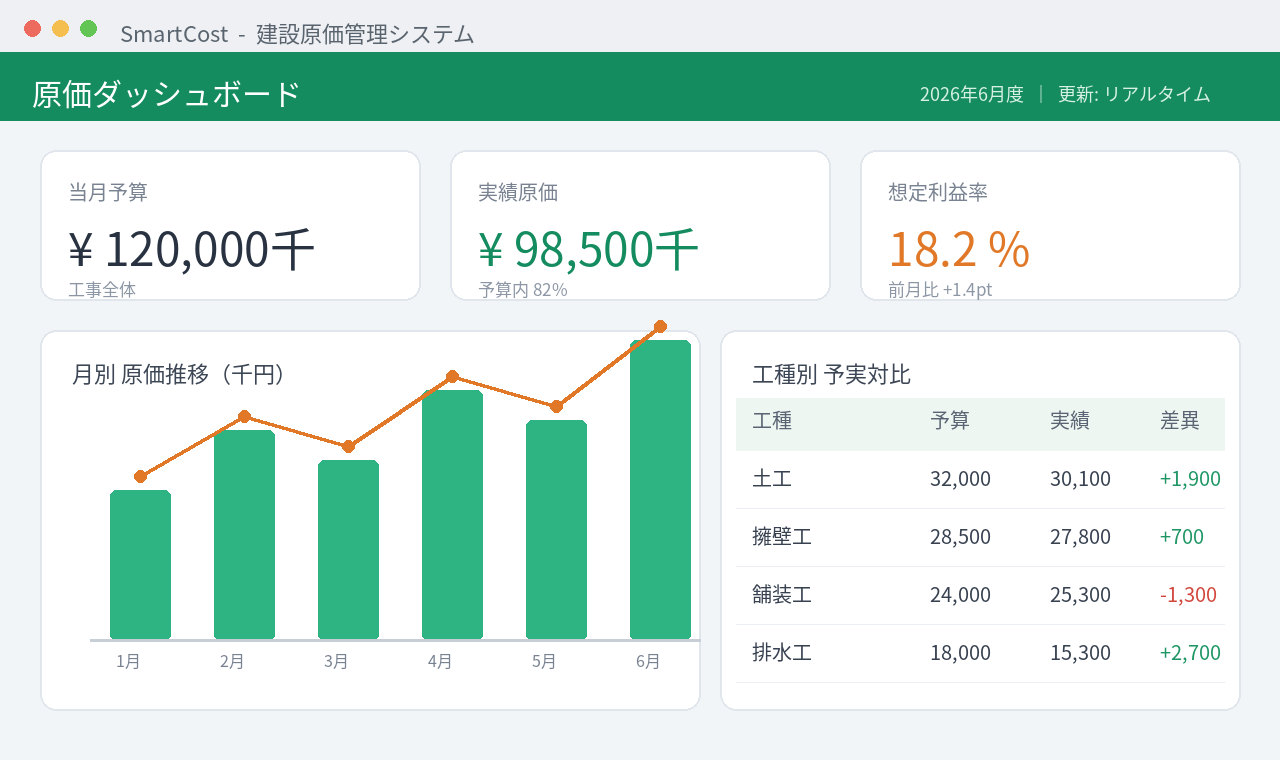Click the 差異 column header
Viewport: 1280px width, 760px height.
(1180, 421)
